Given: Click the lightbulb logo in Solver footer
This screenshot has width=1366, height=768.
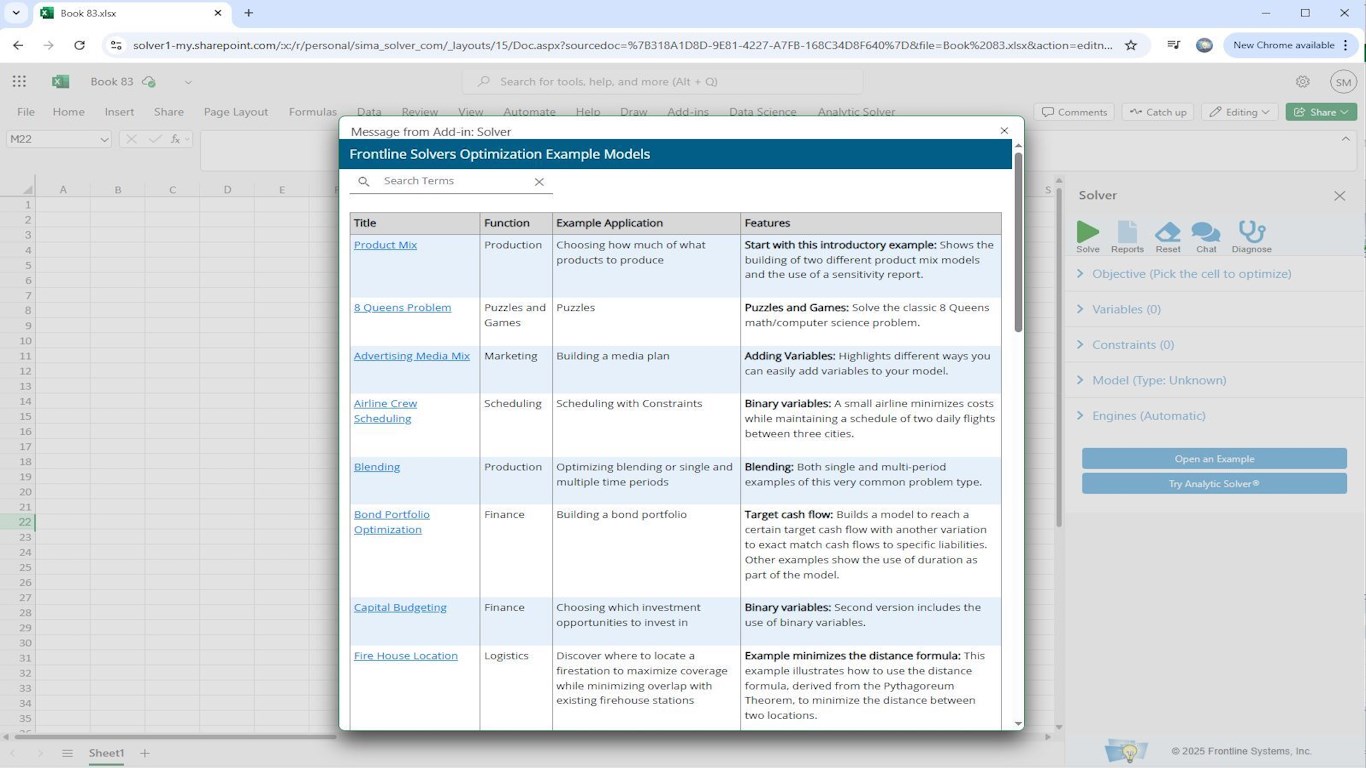Looking at the screenshot, I should point(1127,751).
